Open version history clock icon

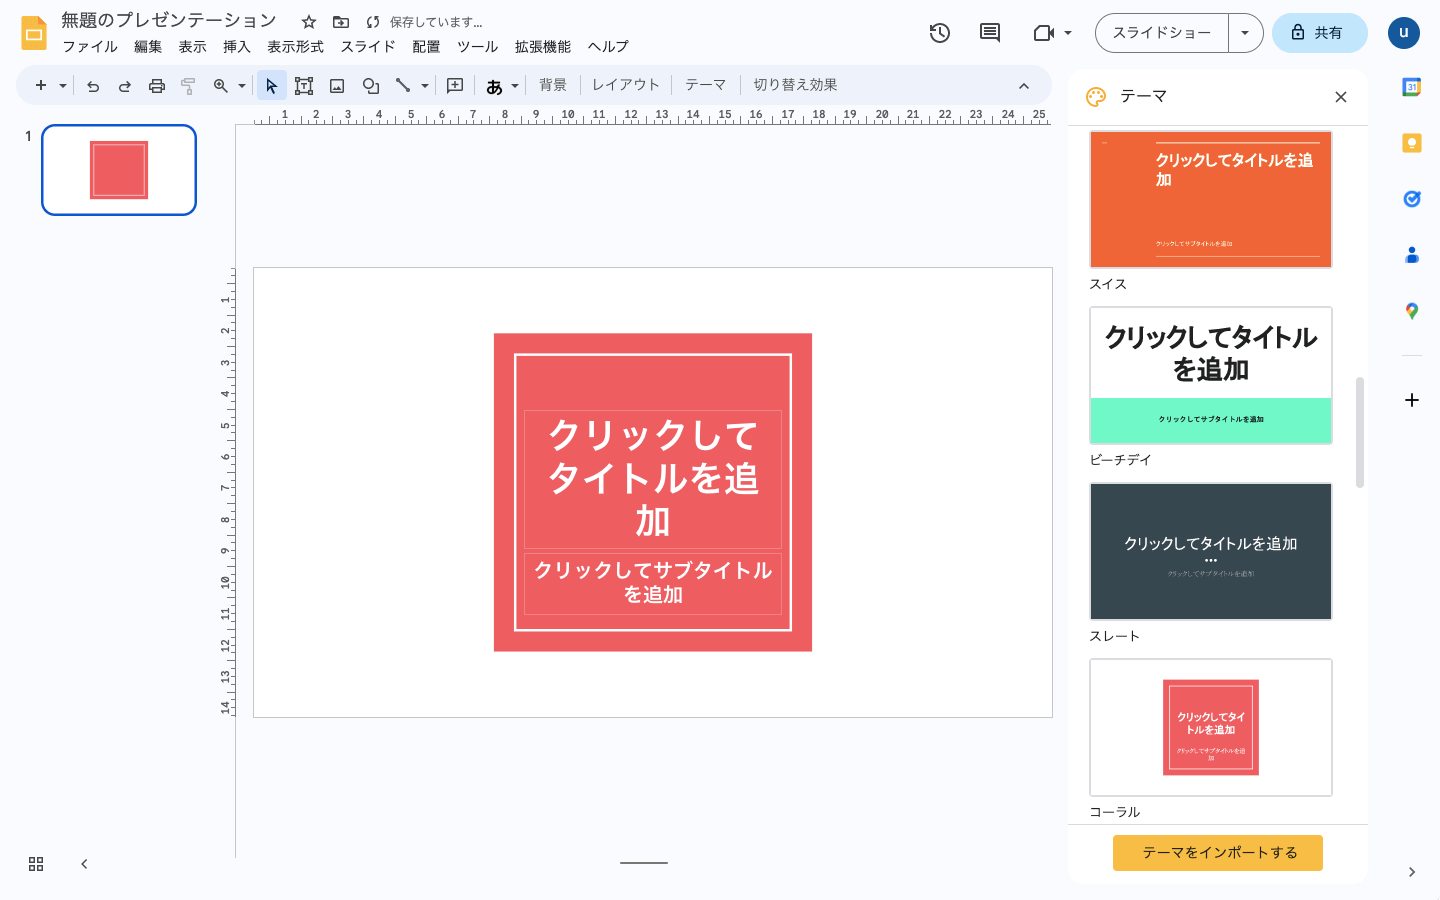pyautogui.click(x=939, y=33)
